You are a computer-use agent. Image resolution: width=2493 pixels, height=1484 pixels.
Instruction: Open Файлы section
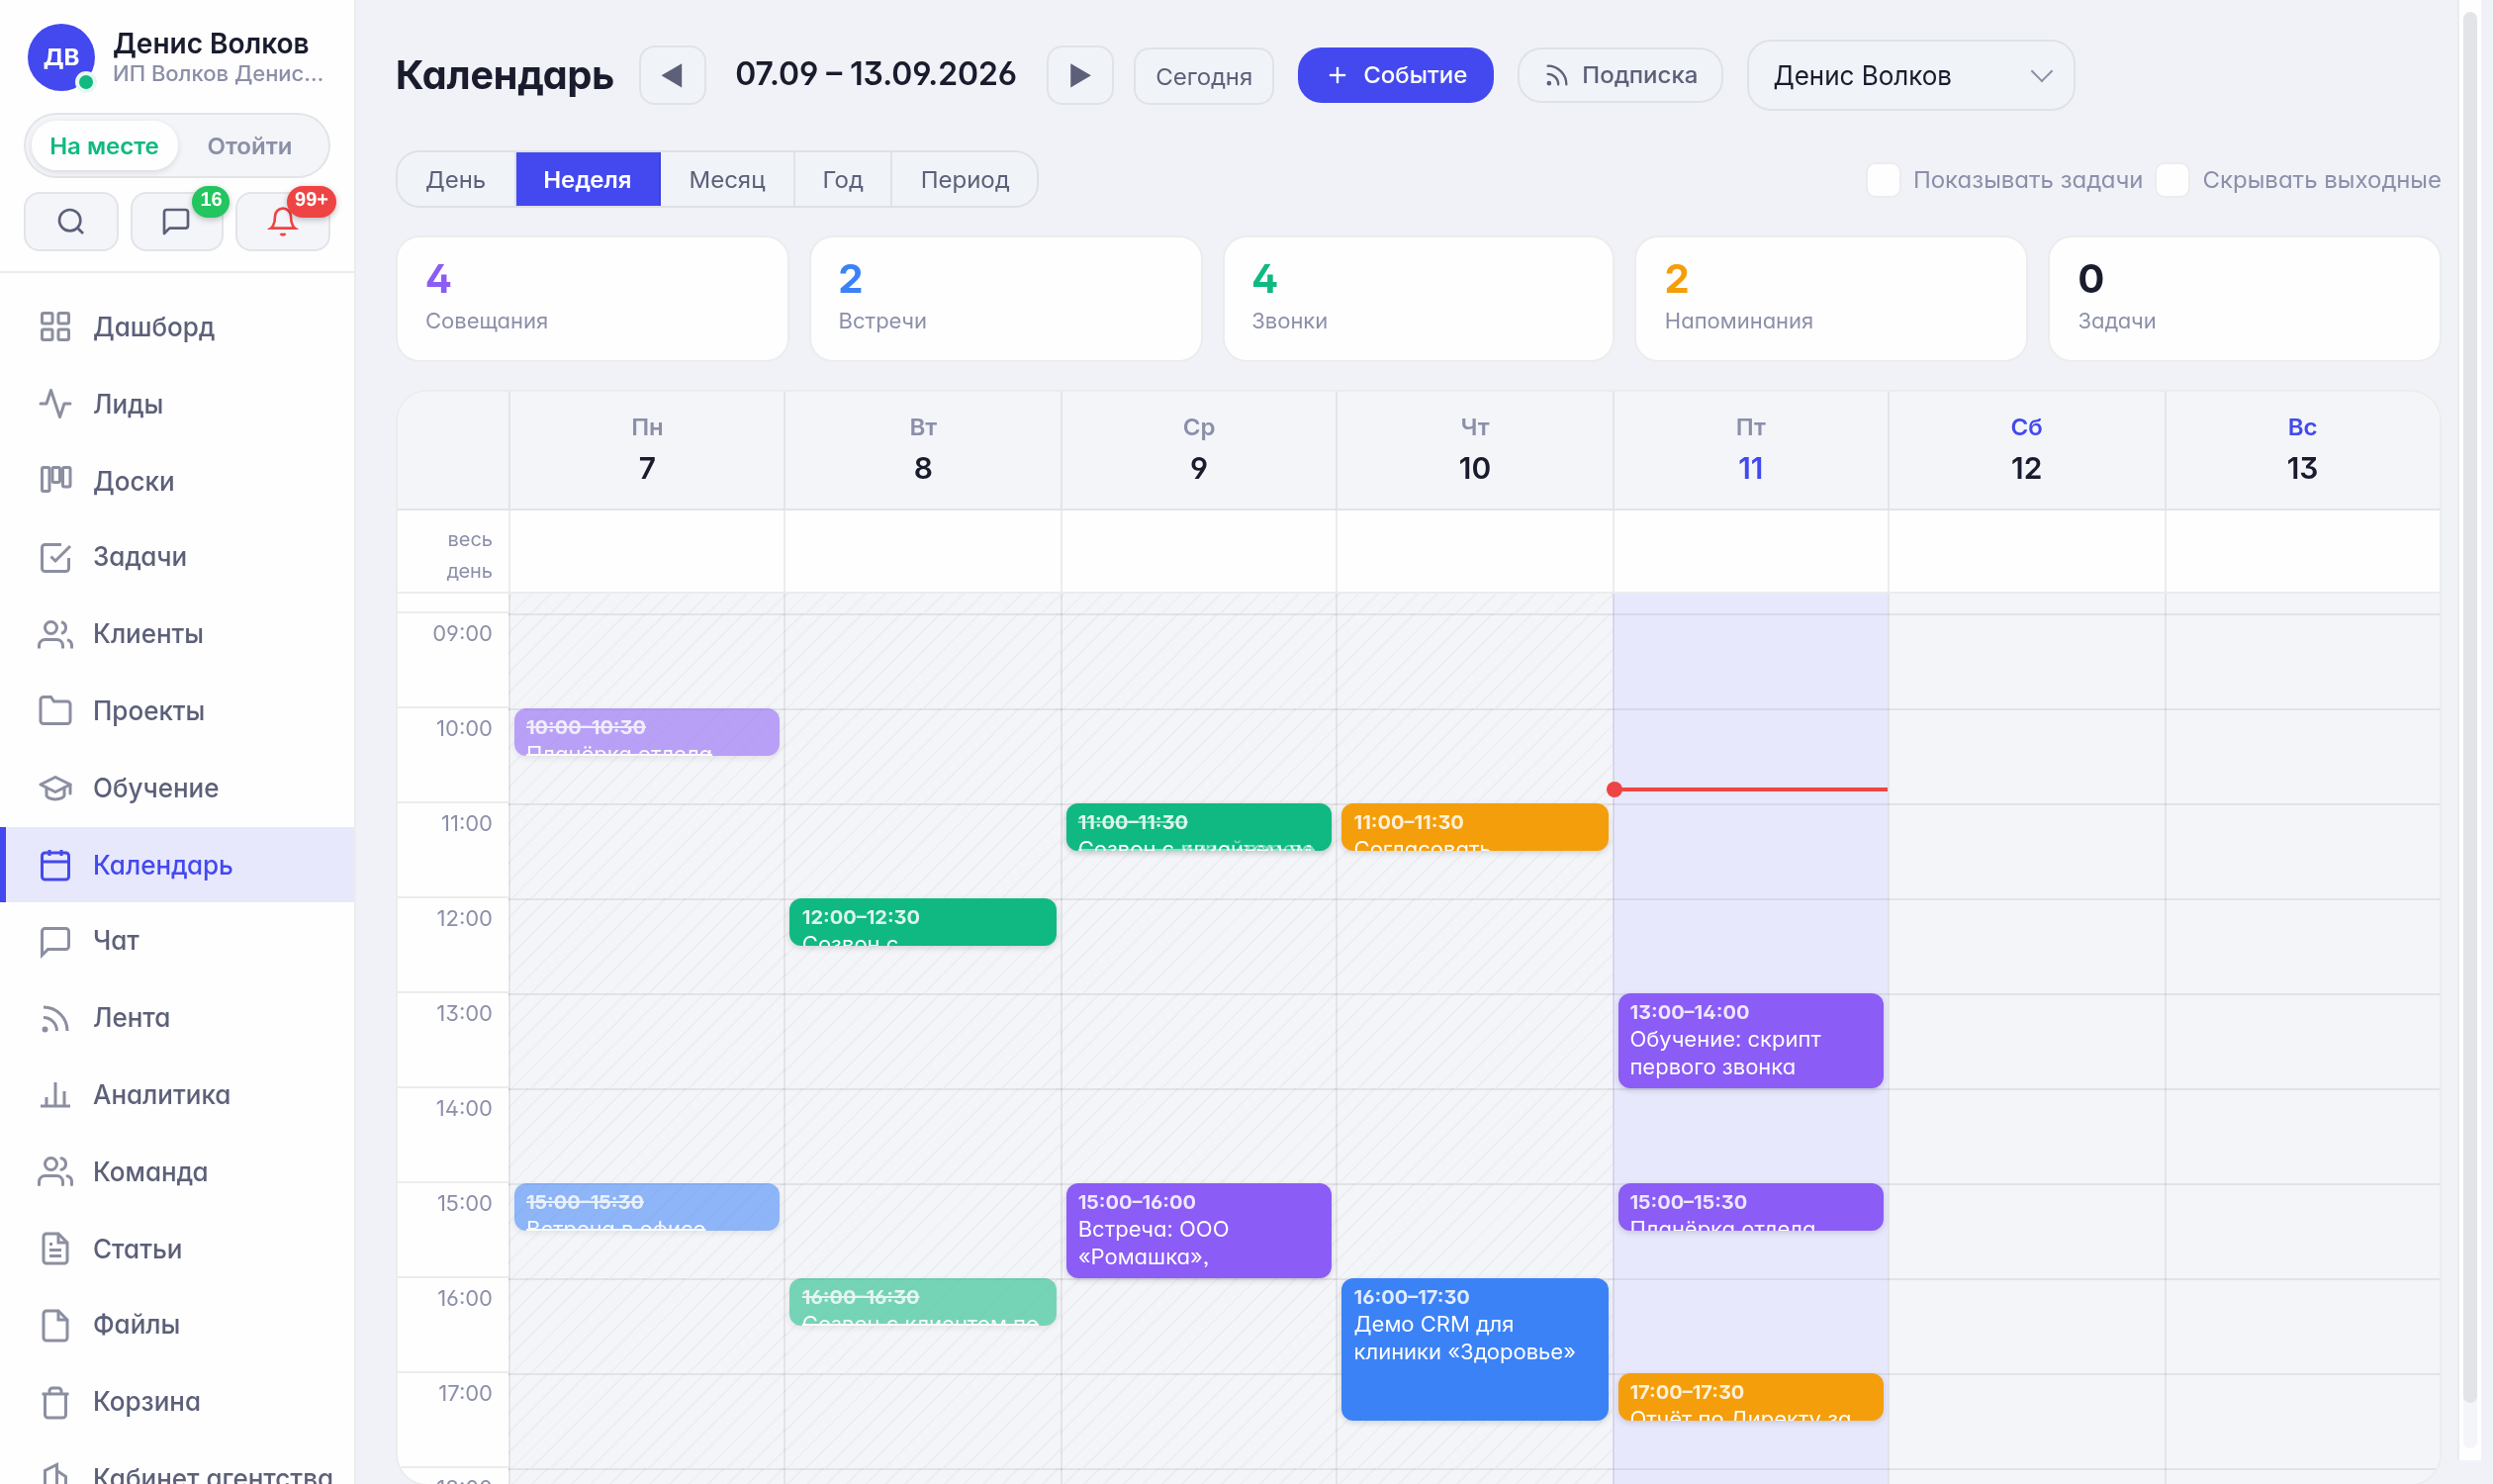(178, 1325)
